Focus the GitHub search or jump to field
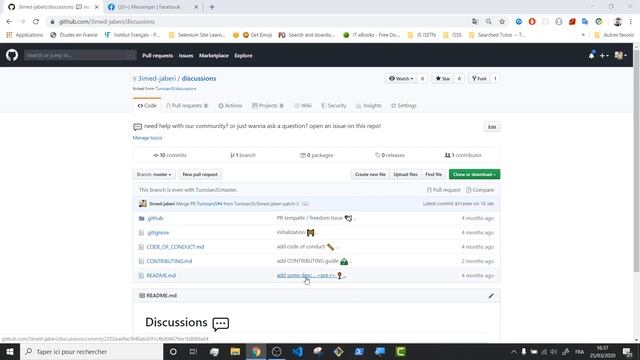The width and height of the screenshot is (640, 360). (80, 55)
